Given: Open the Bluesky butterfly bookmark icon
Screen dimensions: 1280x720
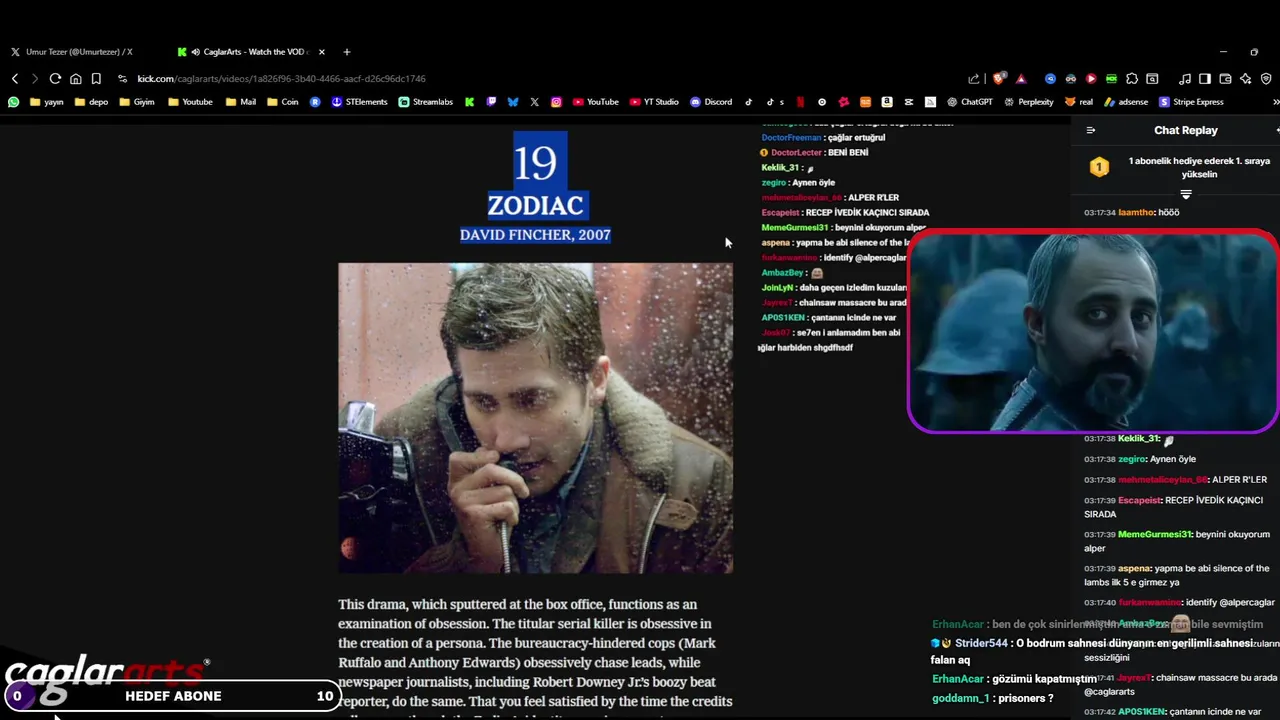Looking at the screenshot, I should pyautogui.click(x=513, y=102).
